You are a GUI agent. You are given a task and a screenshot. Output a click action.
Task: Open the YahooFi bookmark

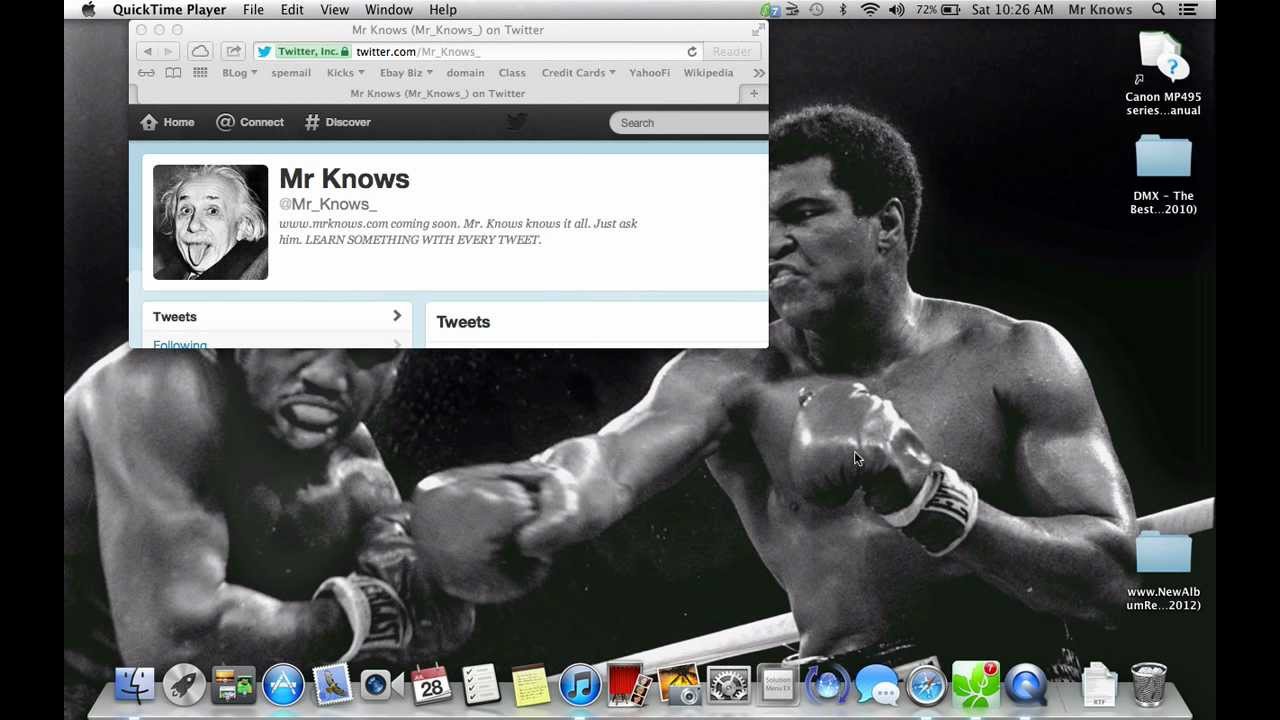(649, 73)
